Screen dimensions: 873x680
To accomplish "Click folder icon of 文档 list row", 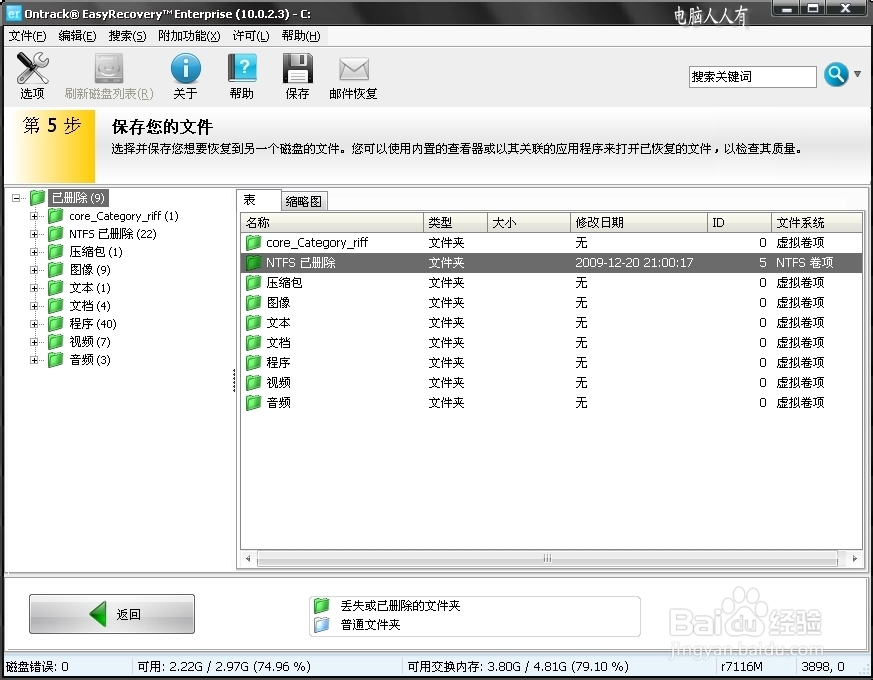I will tap(253, 343).
